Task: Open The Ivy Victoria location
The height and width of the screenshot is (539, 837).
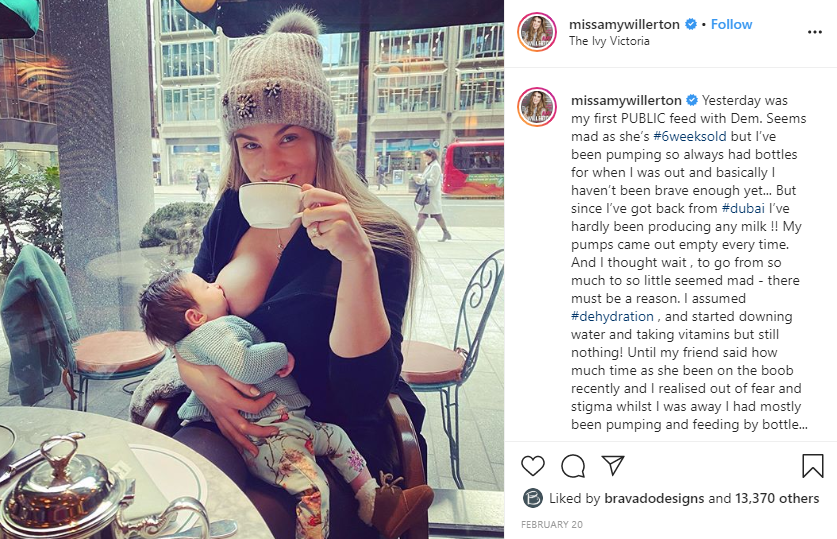Action: click(x=609, y=41)
